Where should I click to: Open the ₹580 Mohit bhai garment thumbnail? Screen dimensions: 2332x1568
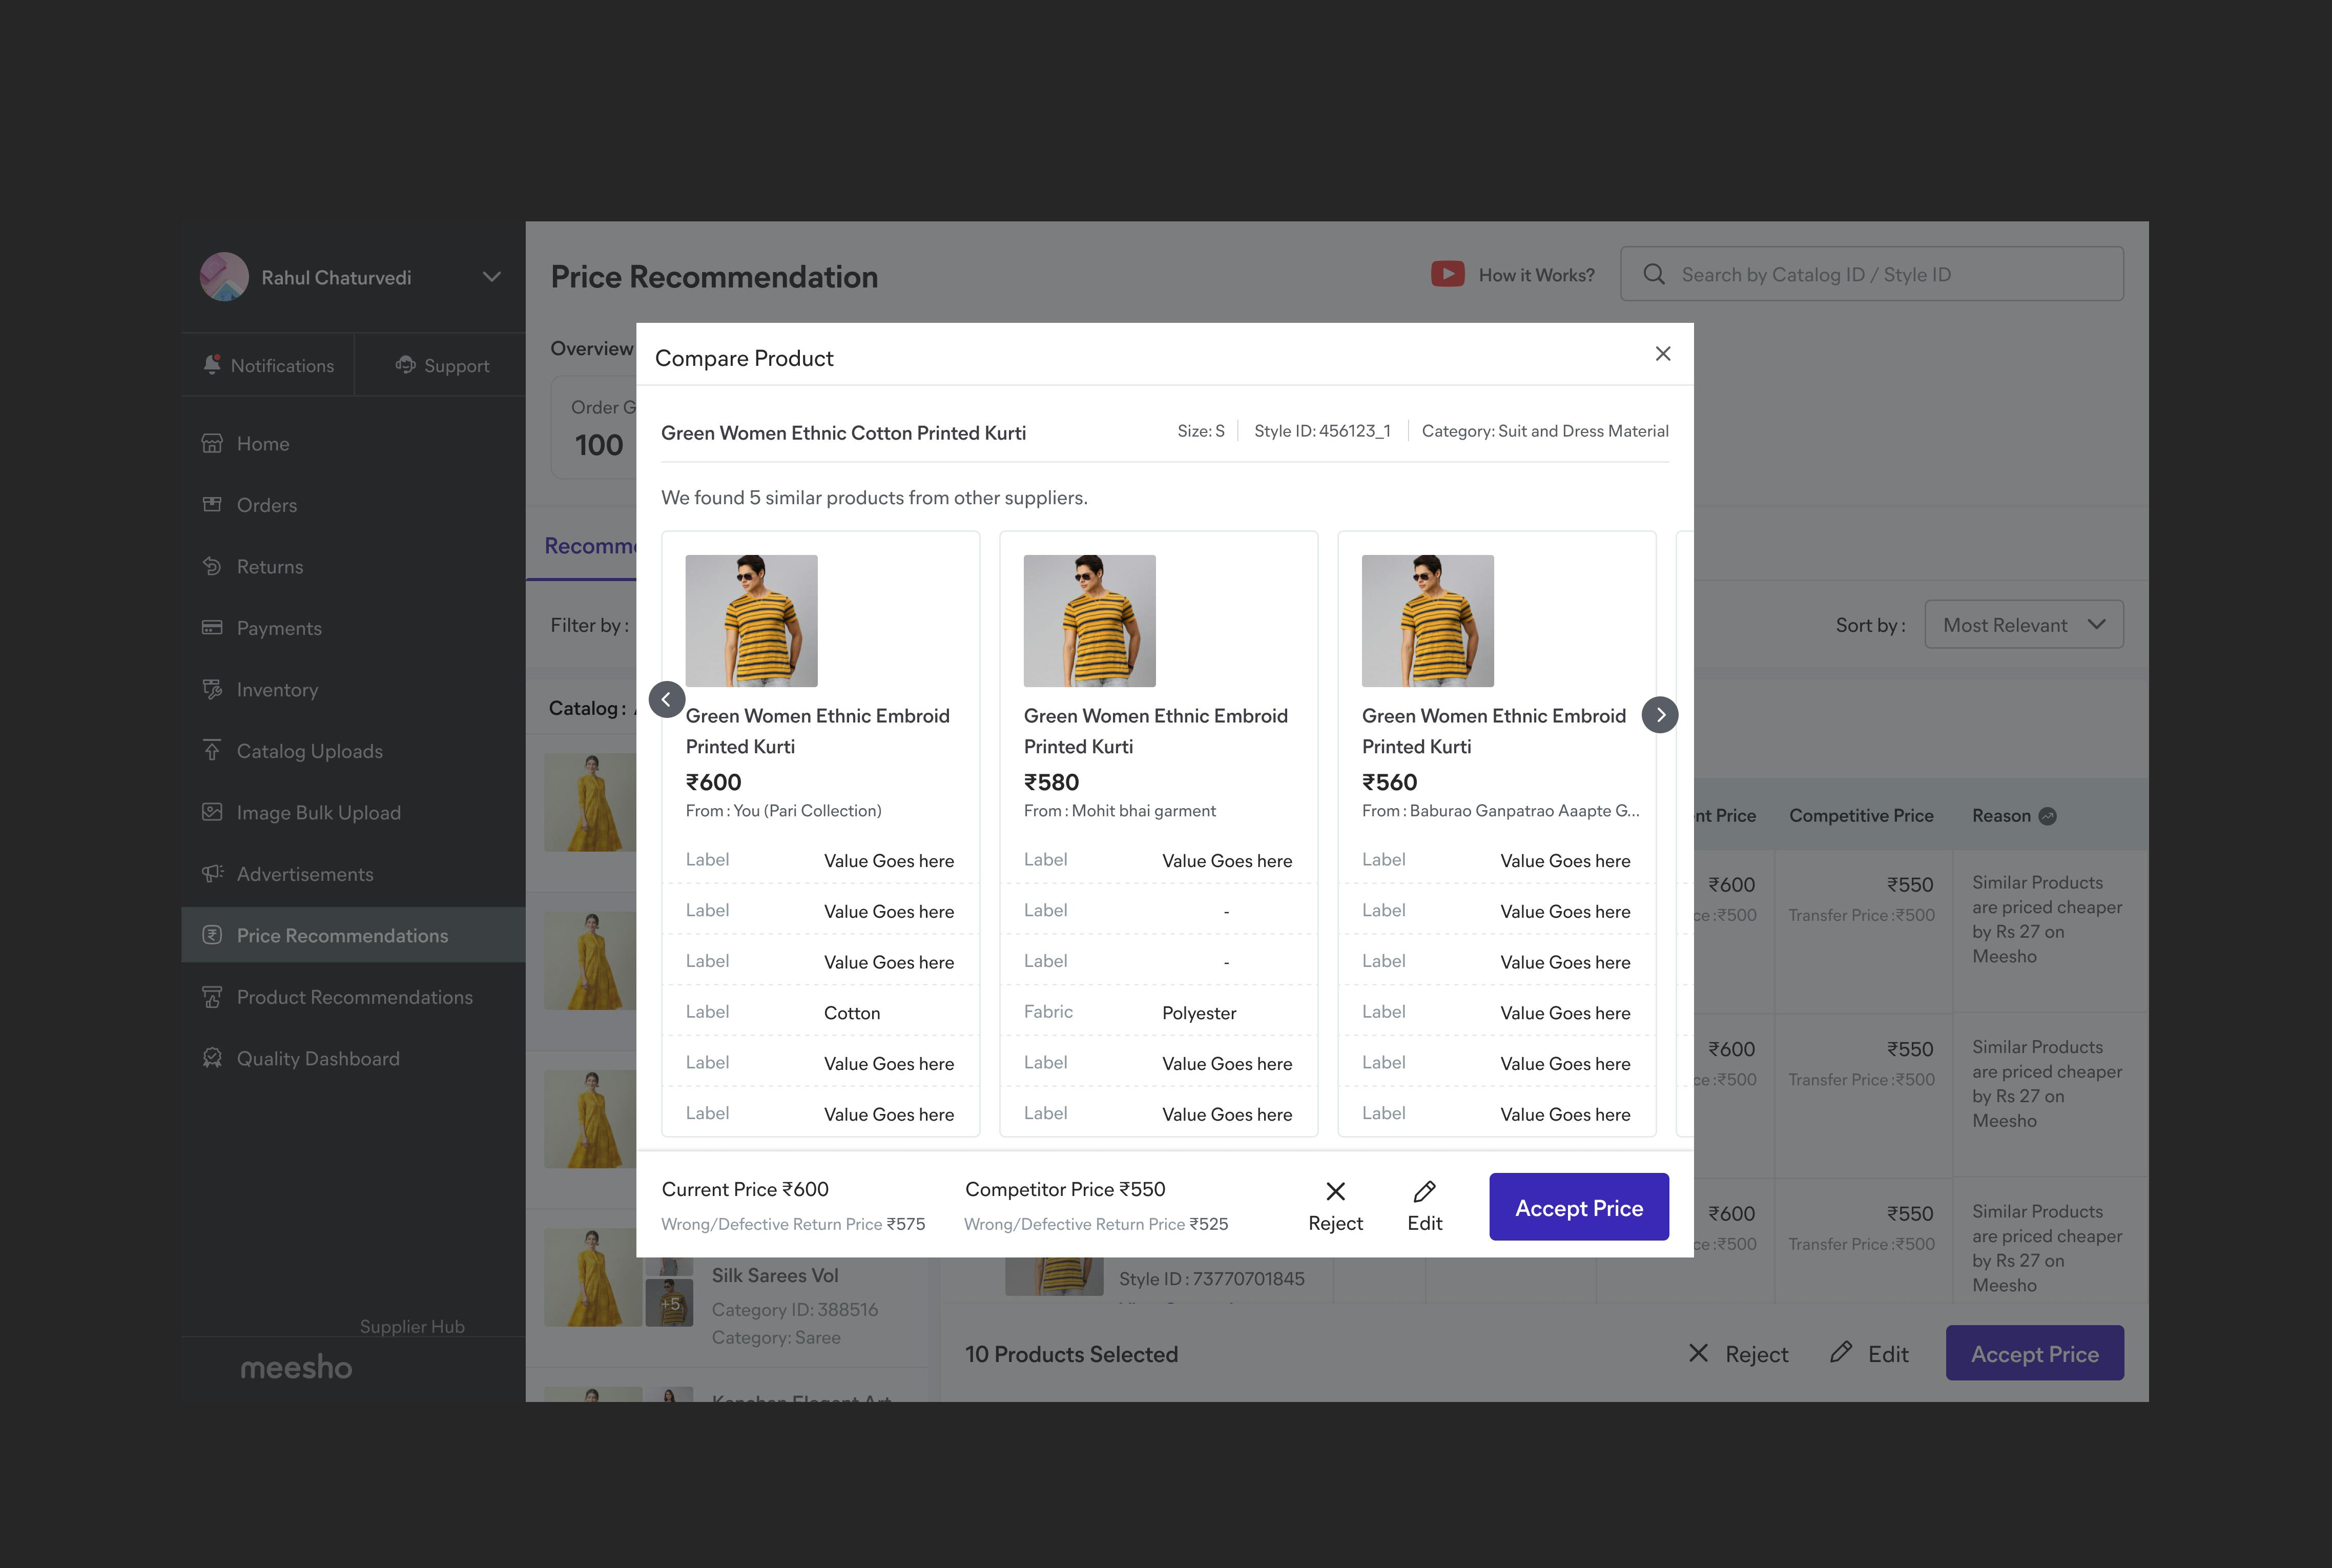(1089, 621)
